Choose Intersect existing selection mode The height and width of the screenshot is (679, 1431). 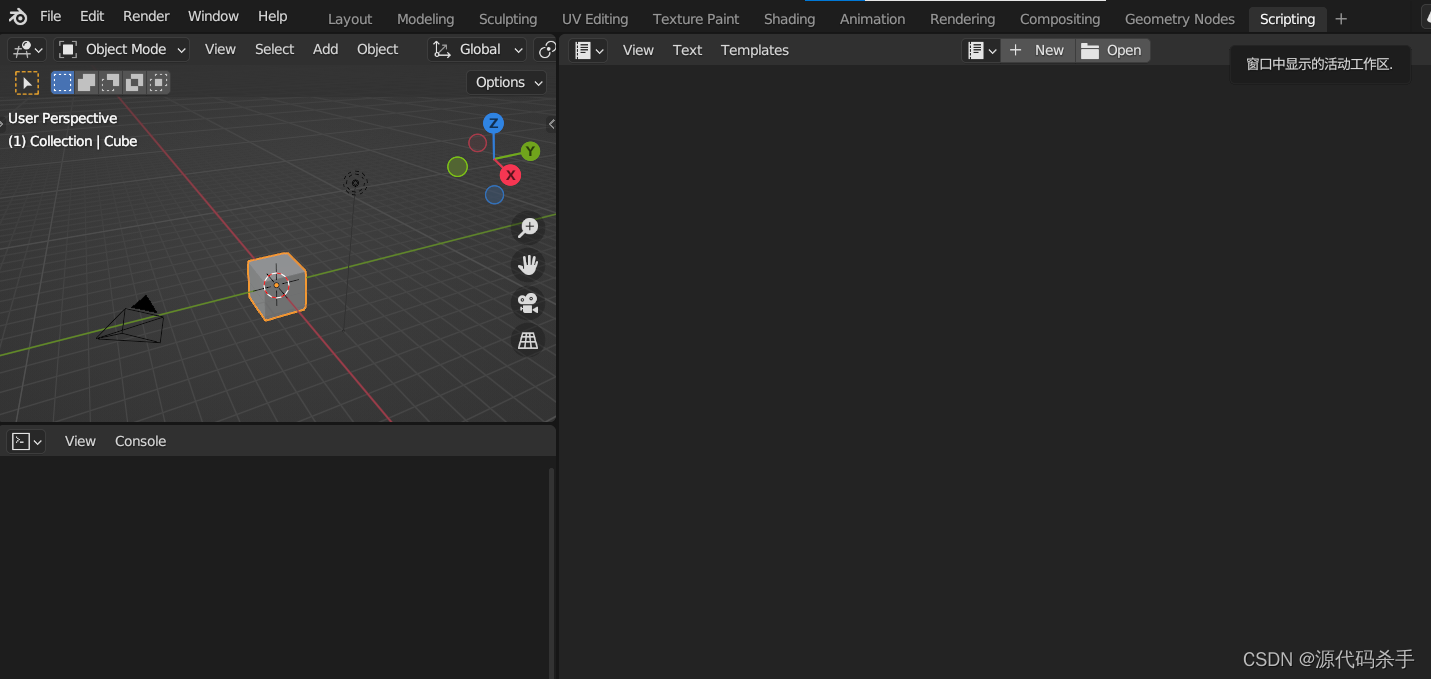pyautogui.click(x=159, y=83)
